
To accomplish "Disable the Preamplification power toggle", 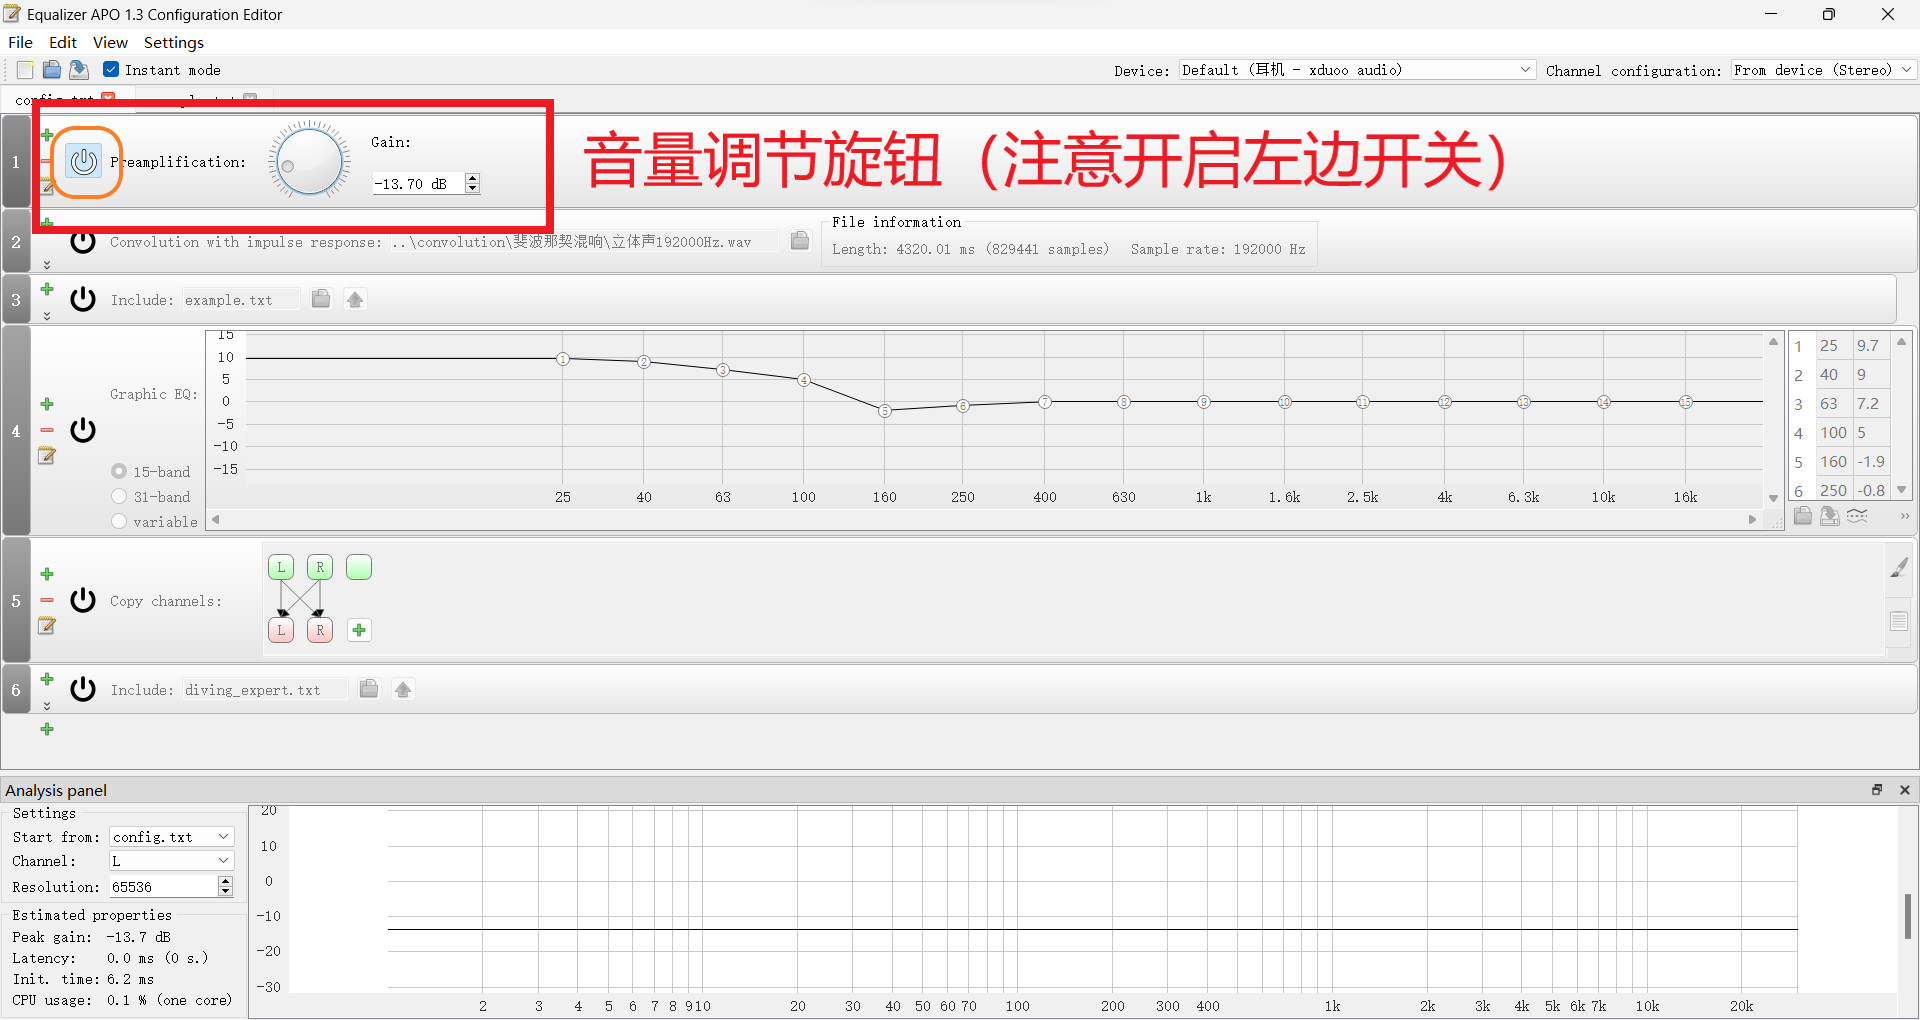I will point(84,162).
